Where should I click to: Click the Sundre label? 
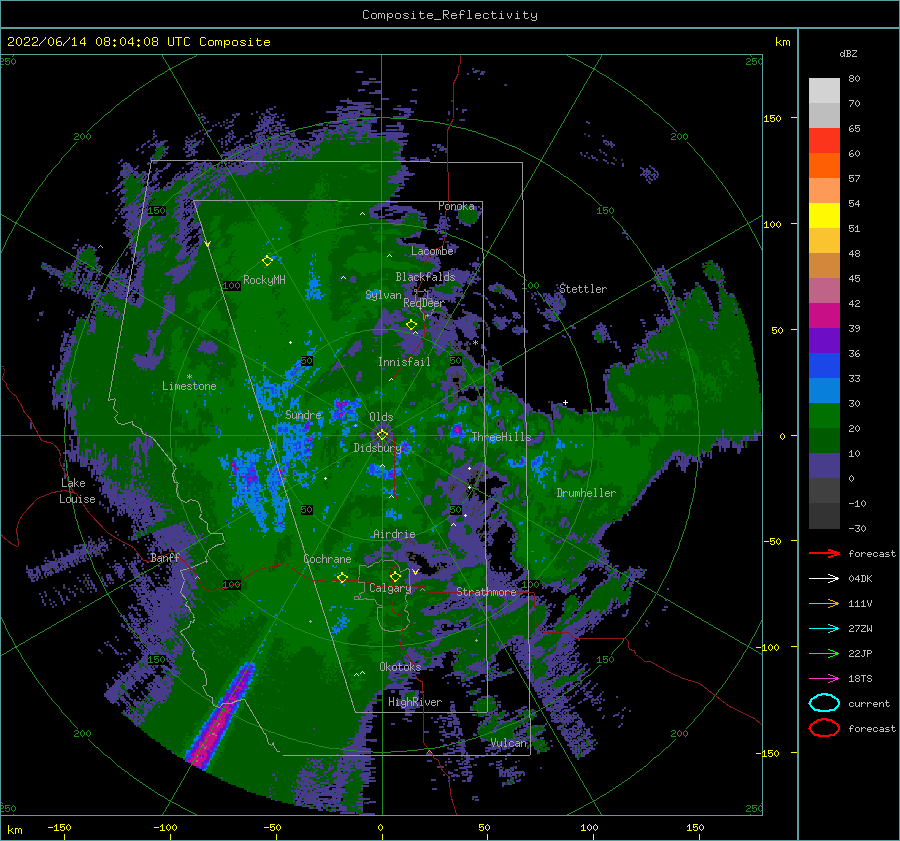[x=303, y=415]
